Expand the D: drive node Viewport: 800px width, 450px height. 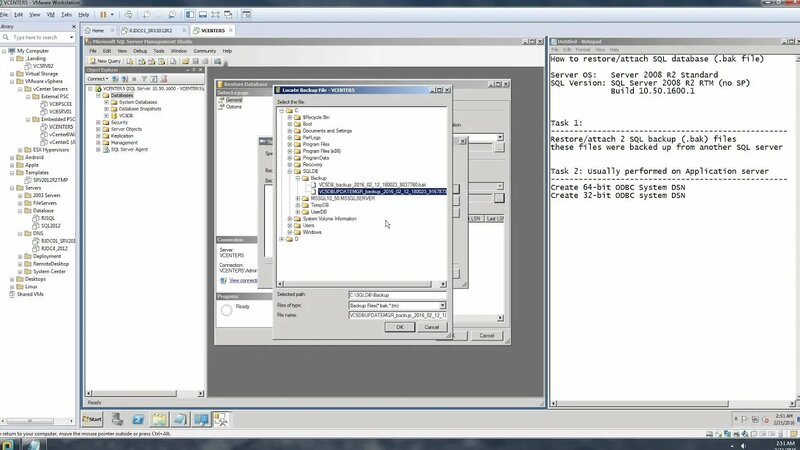(282, 239)
